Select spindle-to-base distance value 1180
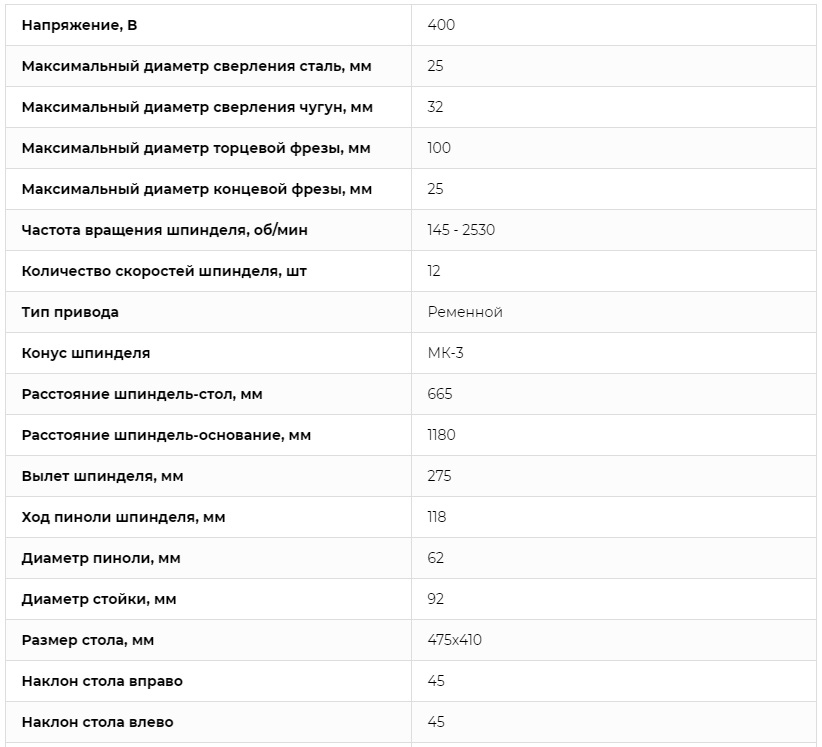Image resolution: width=822 pixels, height=747 pixels. (441, 435)
